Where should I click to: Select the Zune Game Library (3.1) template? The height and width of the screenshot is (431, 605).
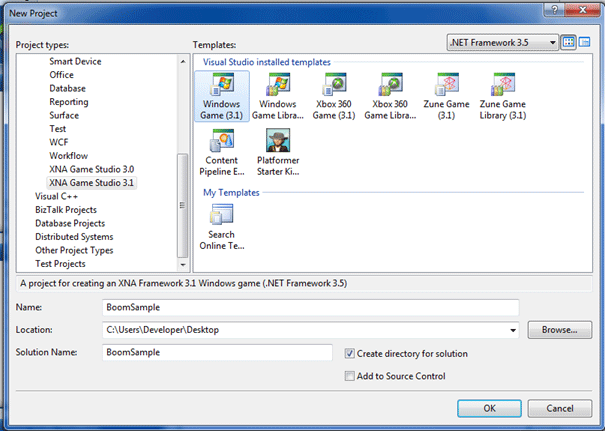point(503,96)
